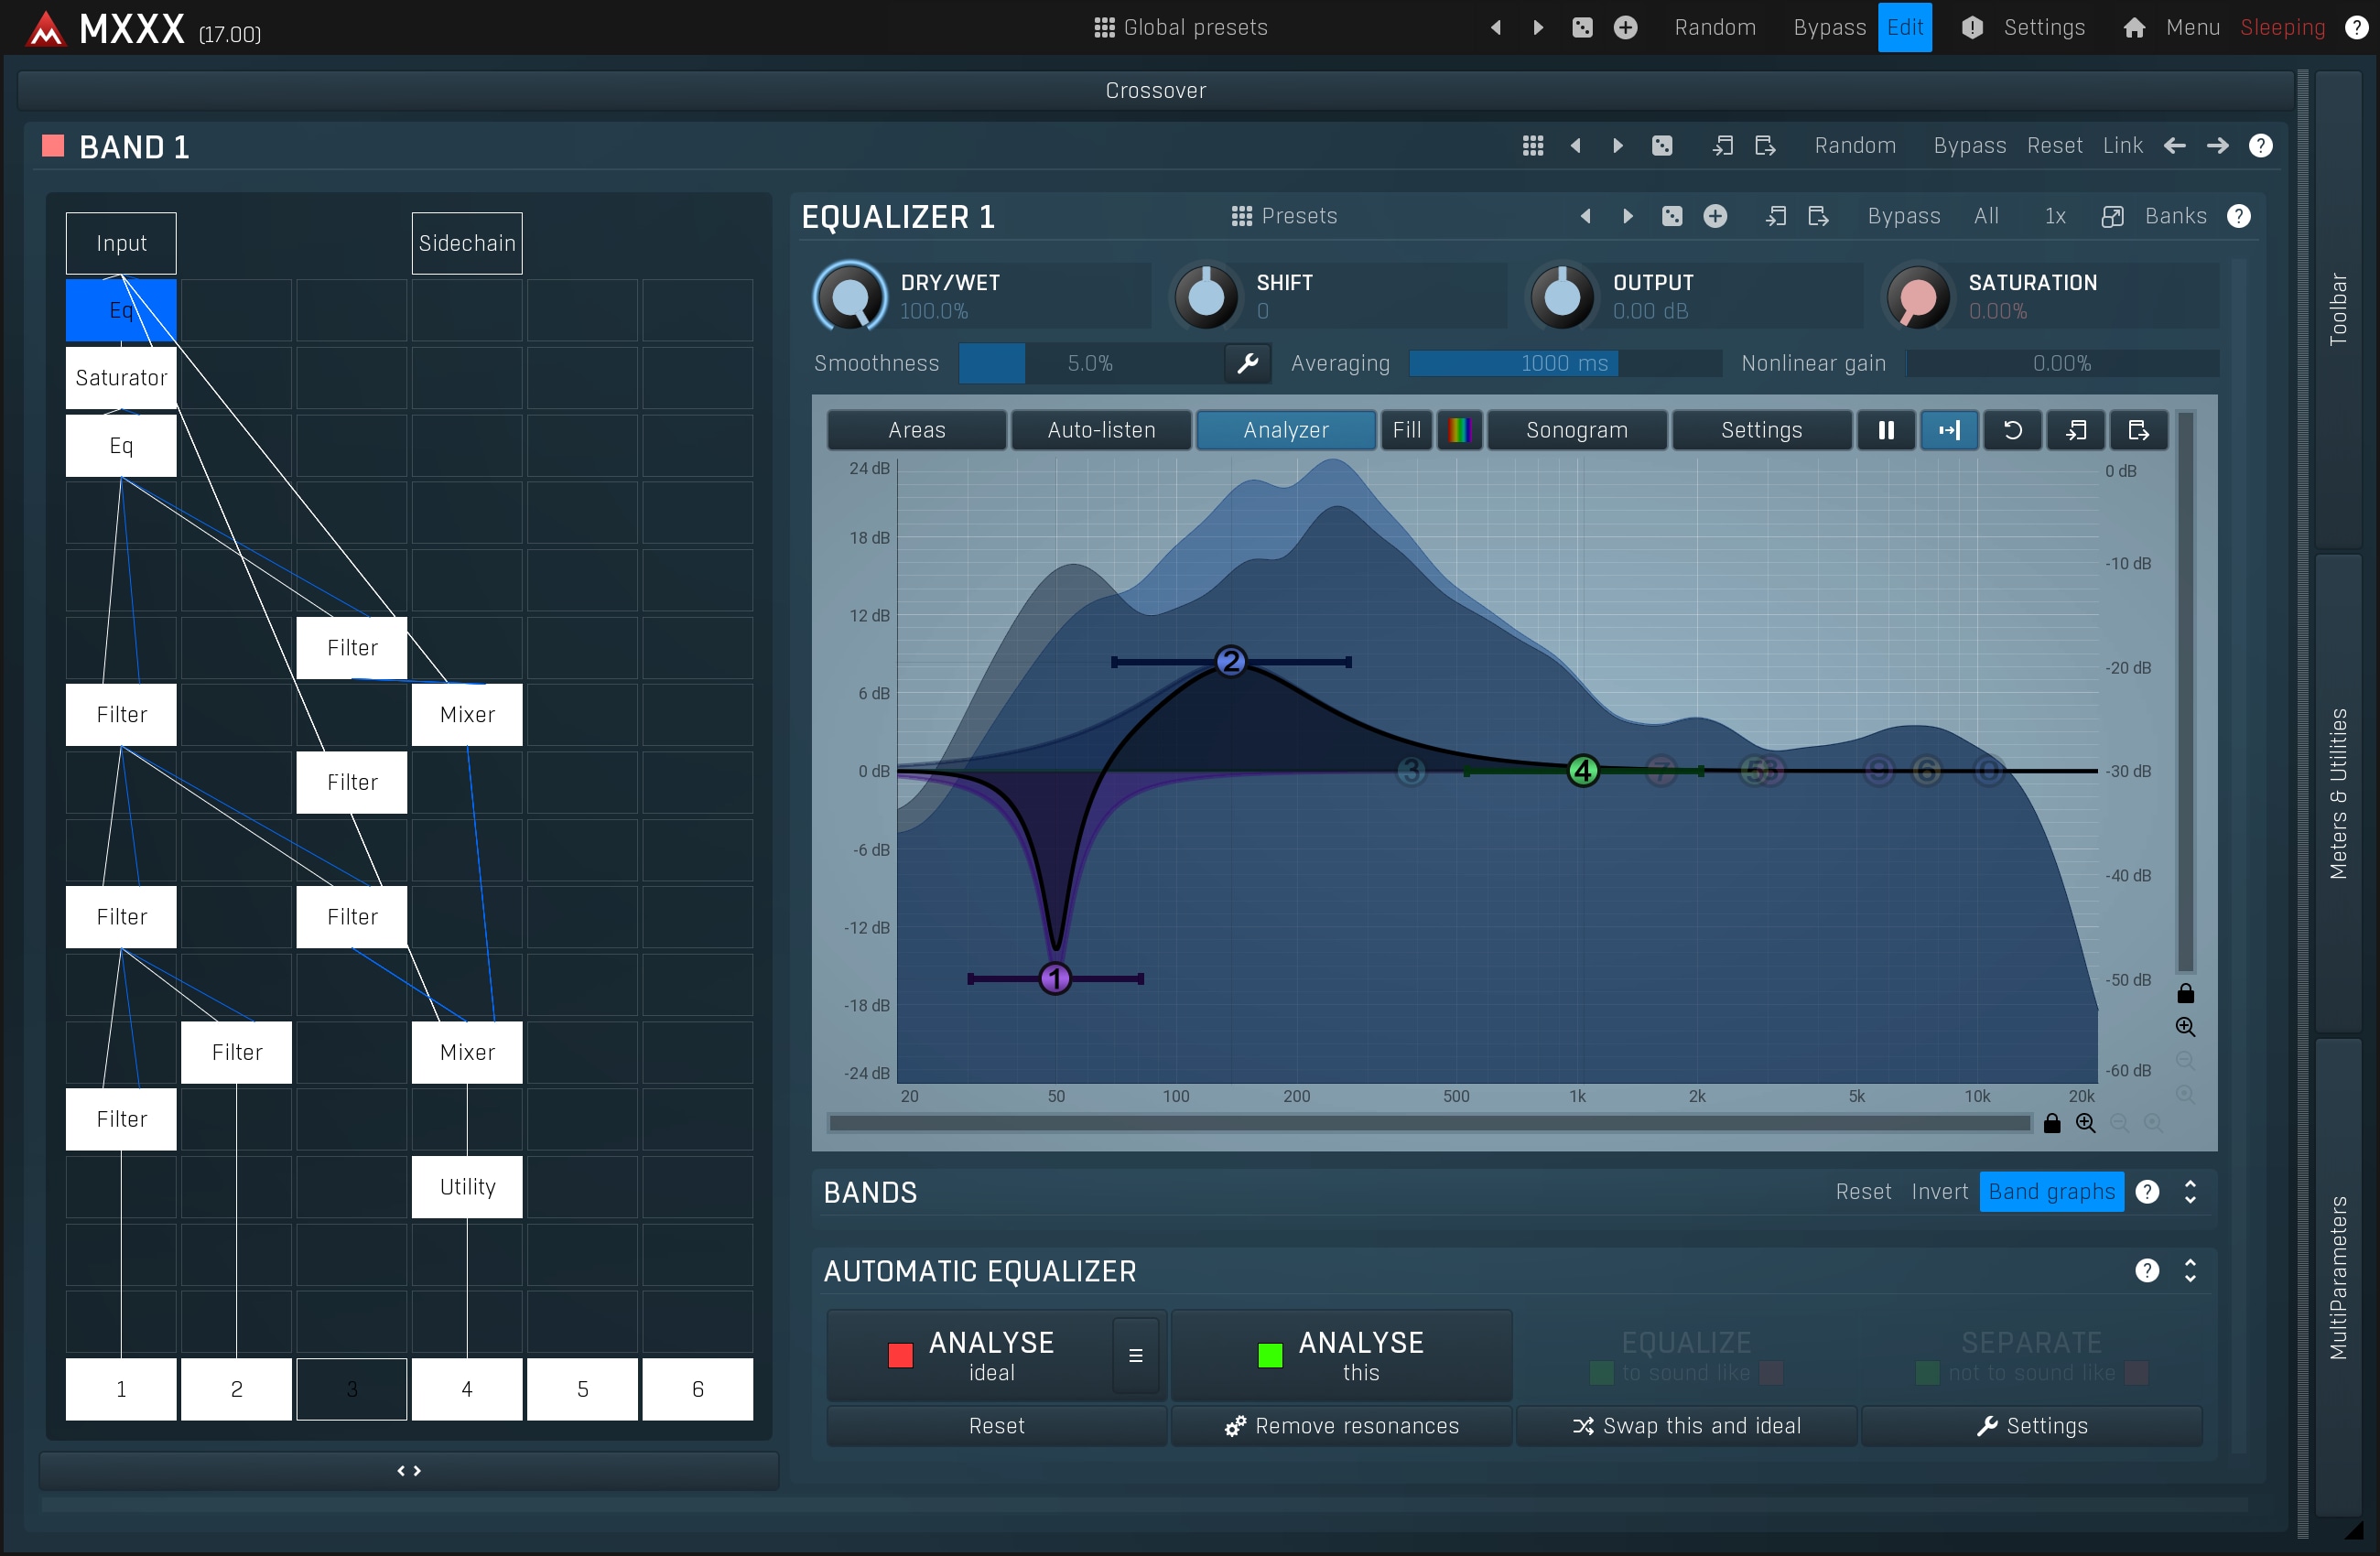This screenshot has width=2380, height=1556.
Task: Click the Smoothness wrench settings icon
Action: point(1247,363)
